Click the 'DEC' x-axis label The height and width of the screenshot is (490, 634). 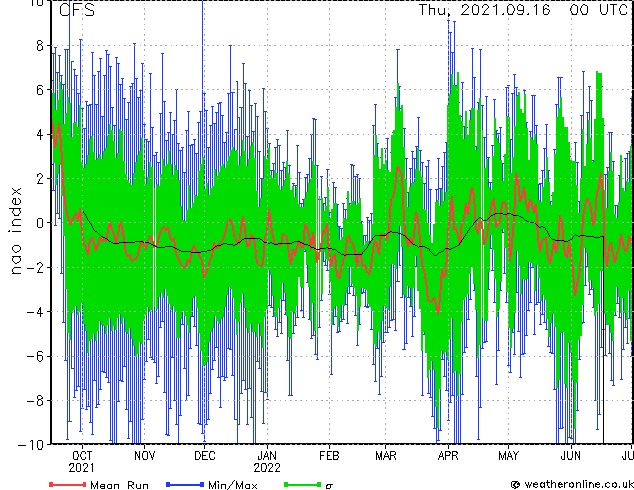point(205,456)
